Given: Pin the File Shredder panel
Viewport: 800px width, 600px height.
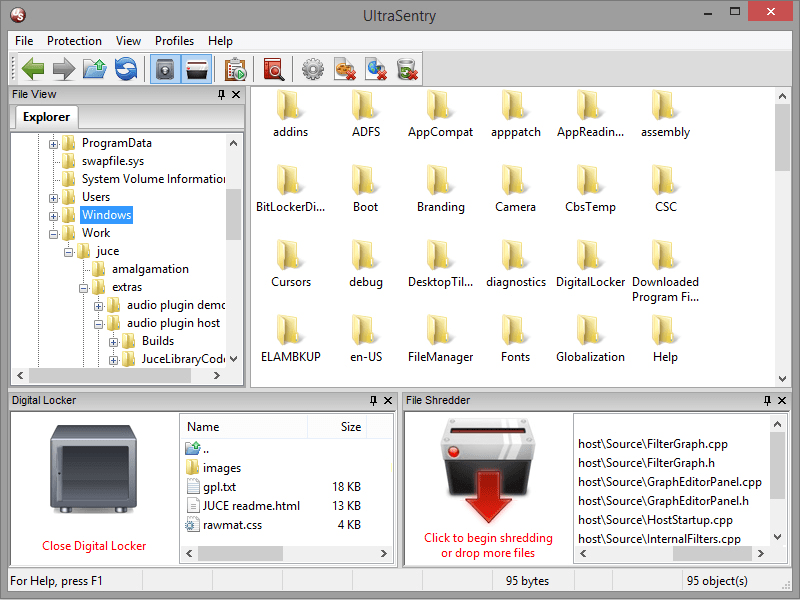Looking at the screenshot, I should click(x=767, y=401).
